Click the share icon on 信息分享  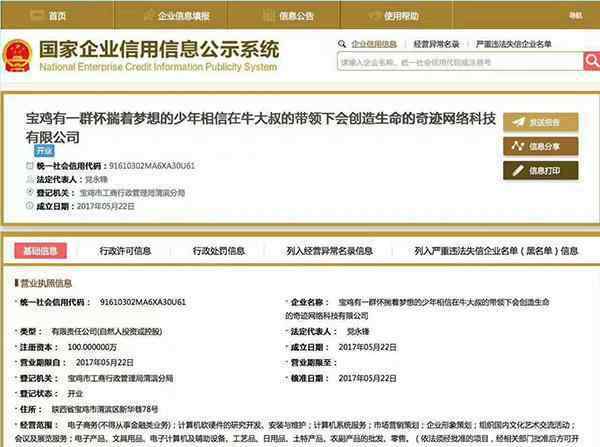click(x=518, y=146)
